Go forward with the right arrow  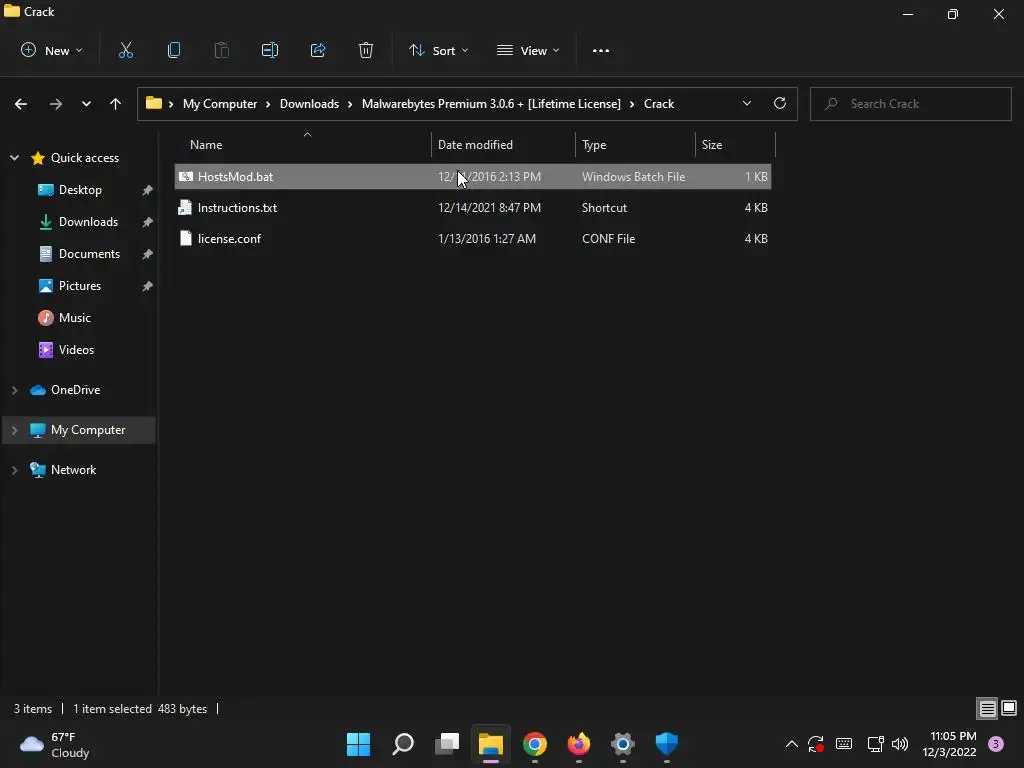56,104
